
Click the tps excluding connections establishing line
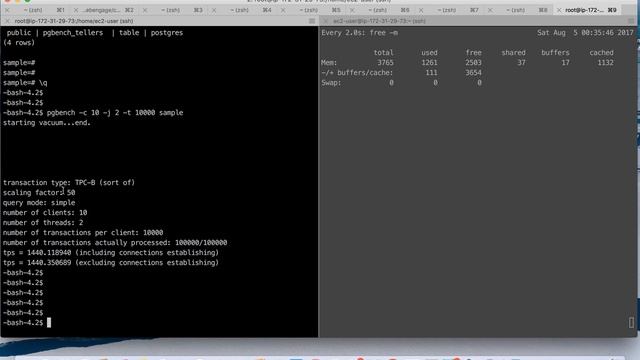[x=111, y=262]
